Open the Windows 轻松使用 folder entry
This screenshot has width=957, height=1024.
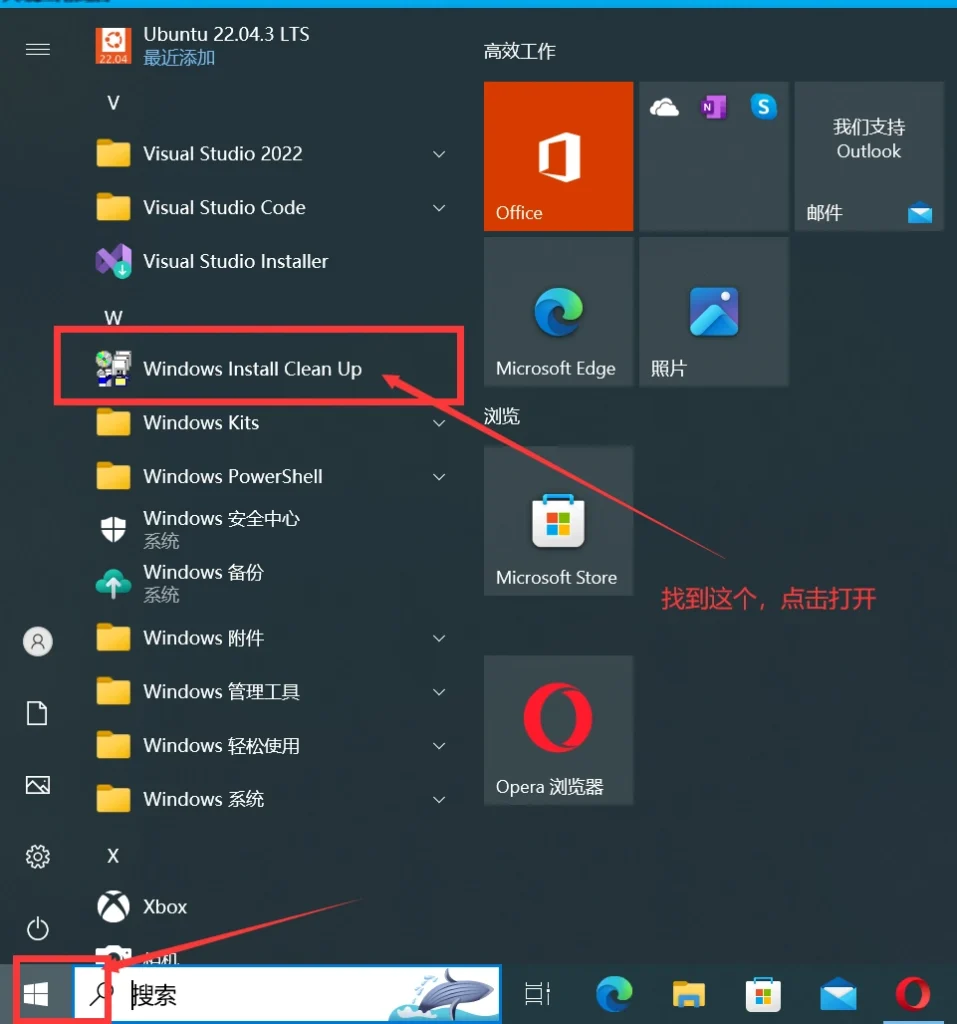point(272,746)
